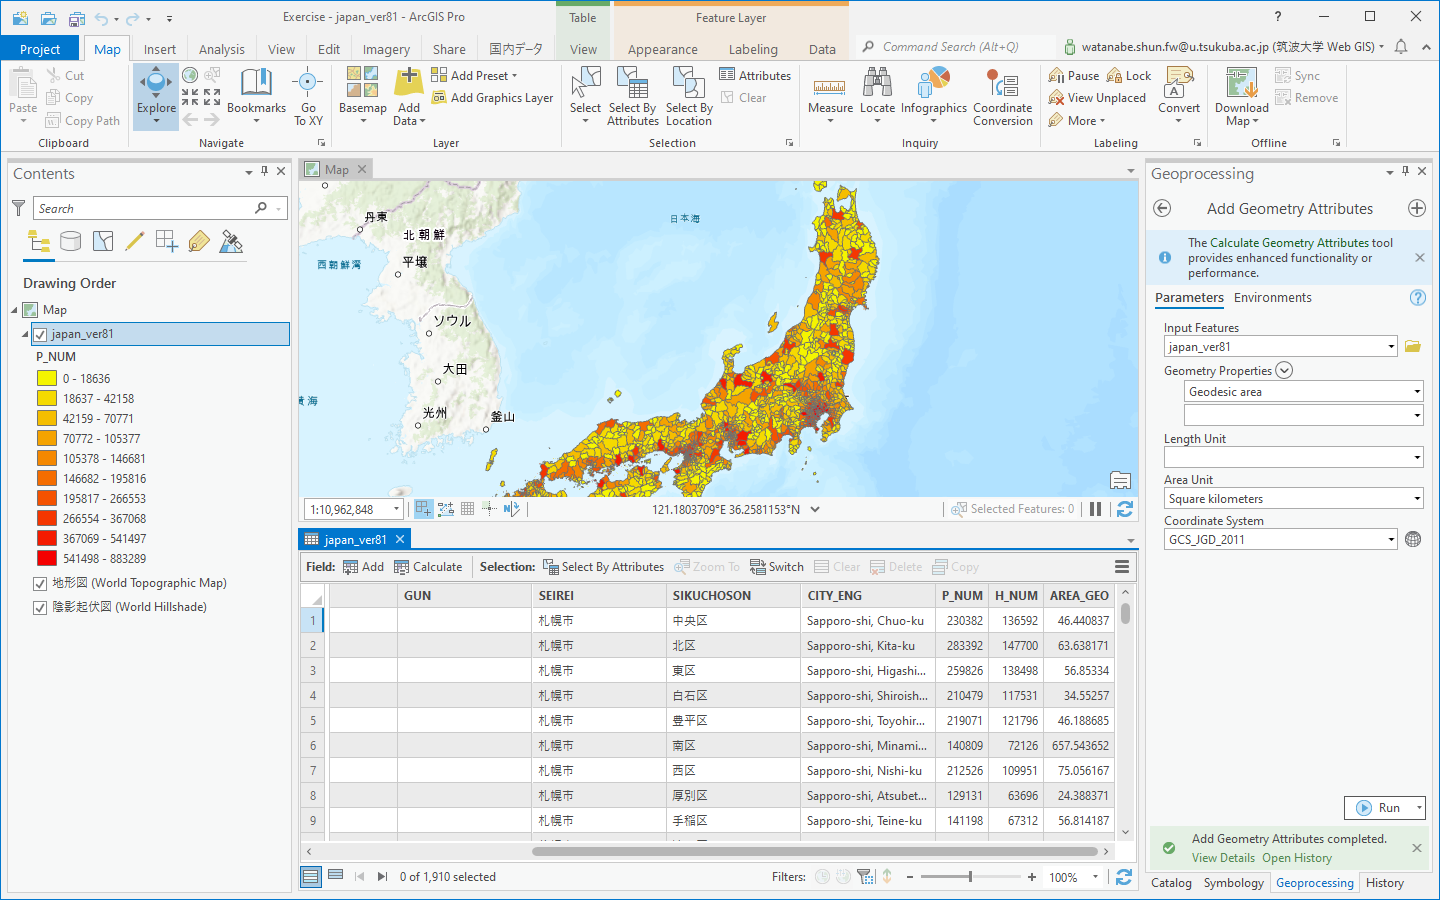
Task: Click the red 541498 - 883289 swatch
Action: [x=47, y=559]
